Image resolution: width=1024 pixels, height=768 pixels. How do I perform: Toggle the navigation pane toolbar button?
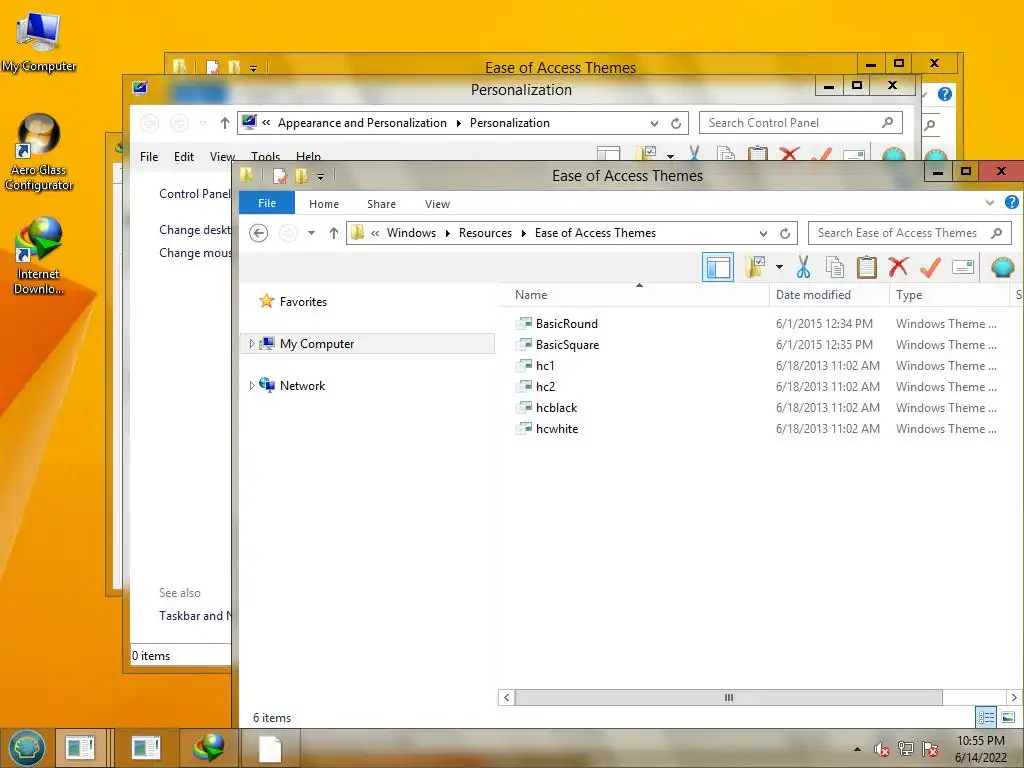click(x=718, y=267)
